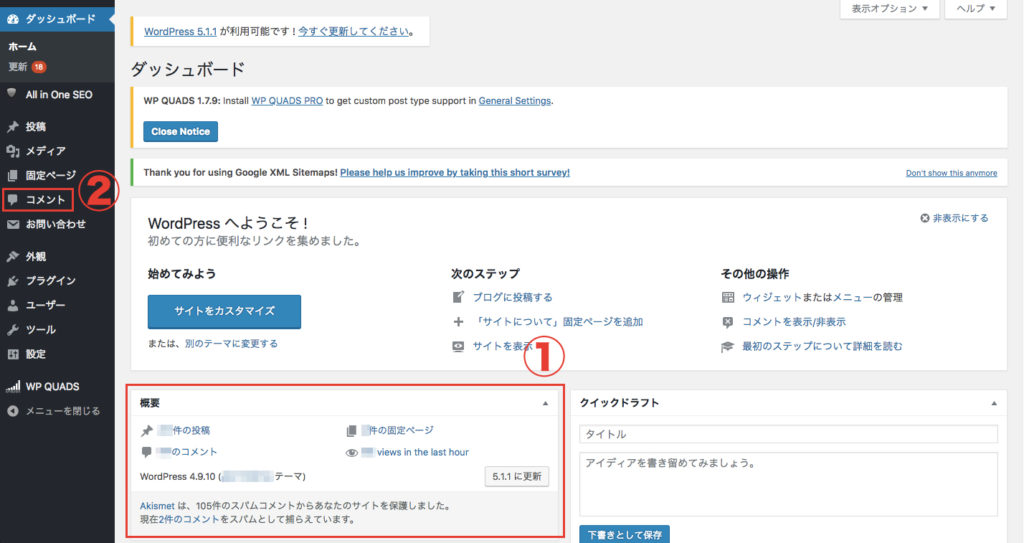Click the widgets icon beside ウィジェット link
This screenshot has width=1024, height=543.
click(x=728, y=297)
